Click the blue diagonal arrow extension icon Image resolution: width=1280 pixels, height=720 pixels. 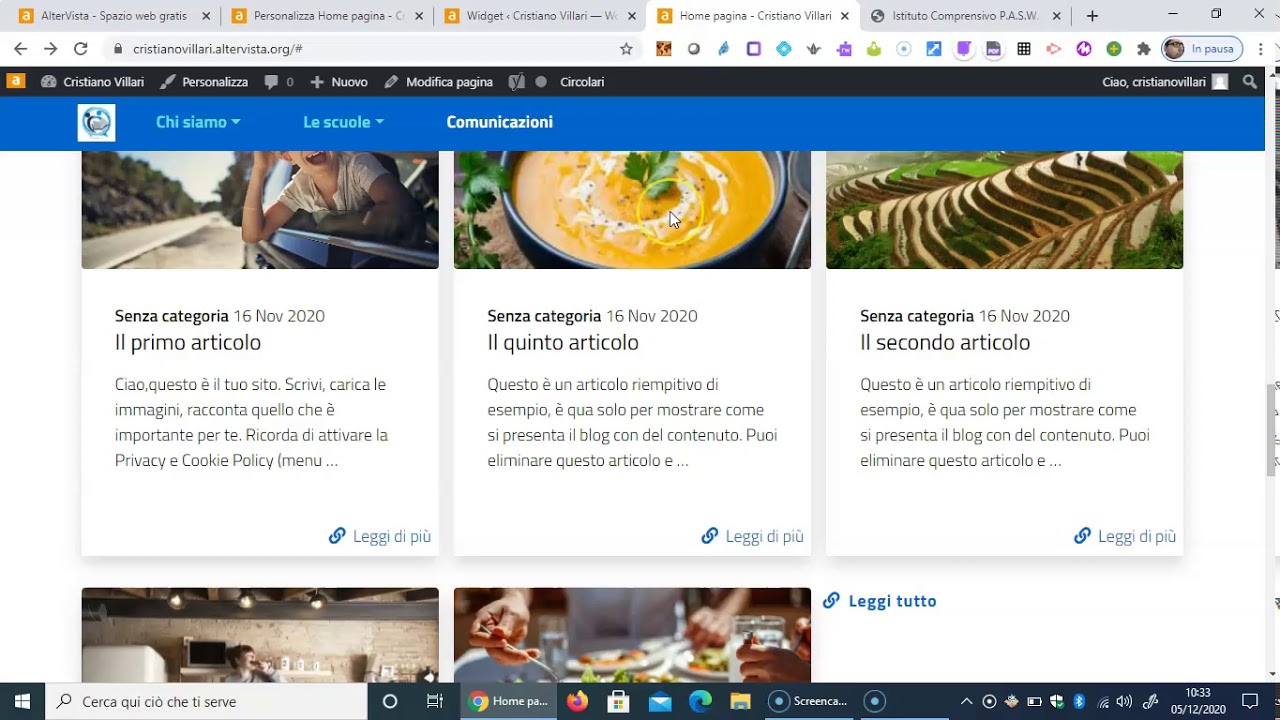[x=933, y=49]
